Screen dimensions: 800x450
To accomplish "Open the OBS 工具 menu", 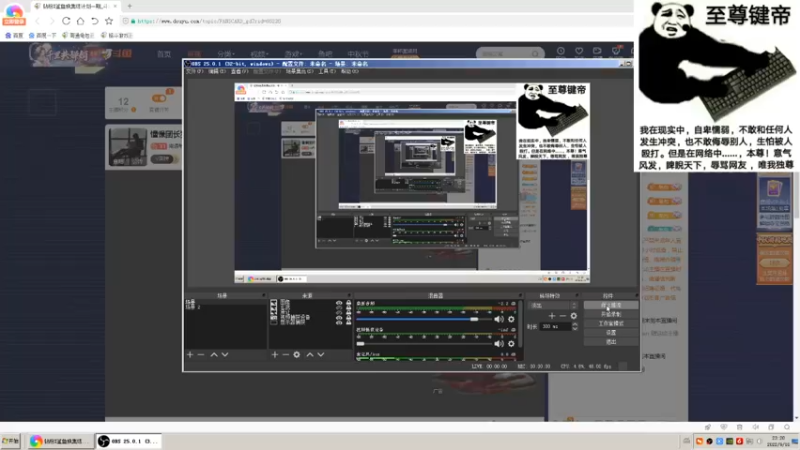I will pos(327,71).
